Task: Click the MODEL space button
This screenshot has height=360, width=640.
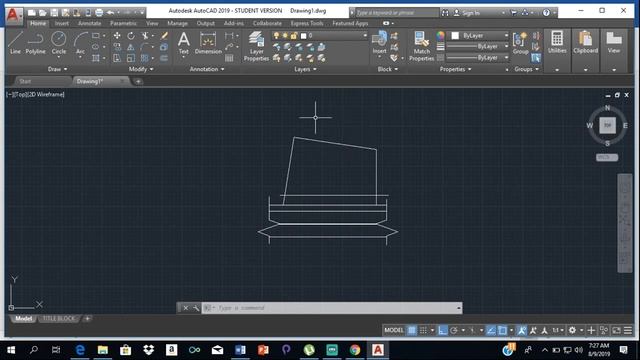Action: click(x=394, y=330)
